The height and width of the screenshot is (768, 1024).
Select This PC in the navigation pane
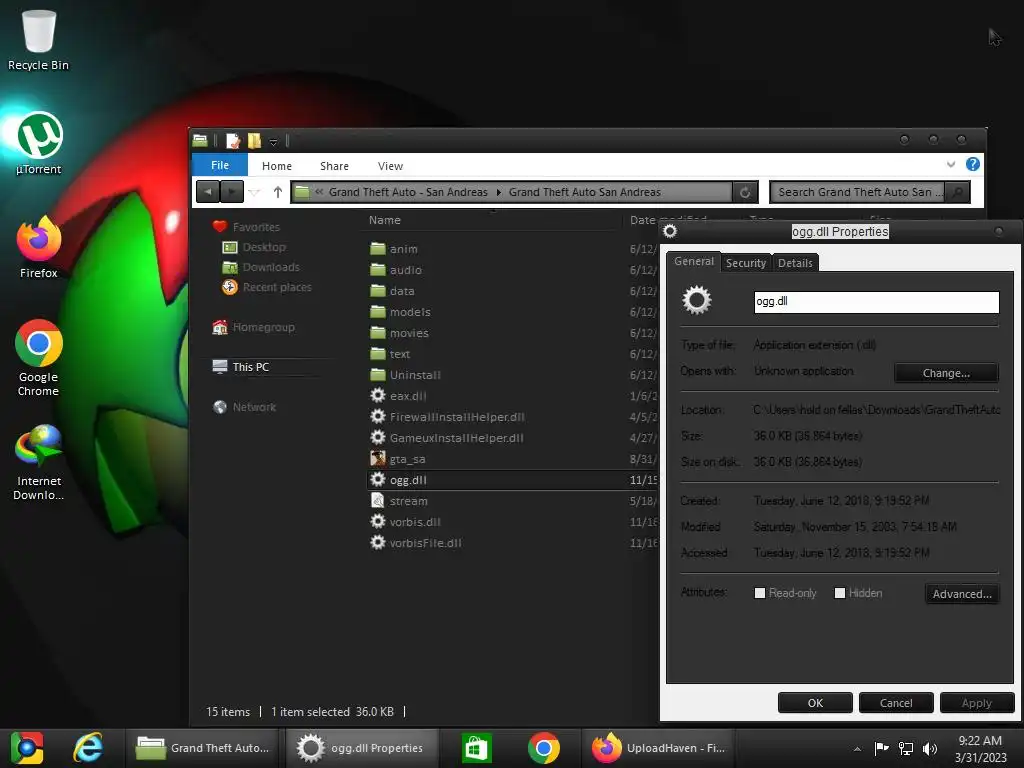(x=250, y=367)
